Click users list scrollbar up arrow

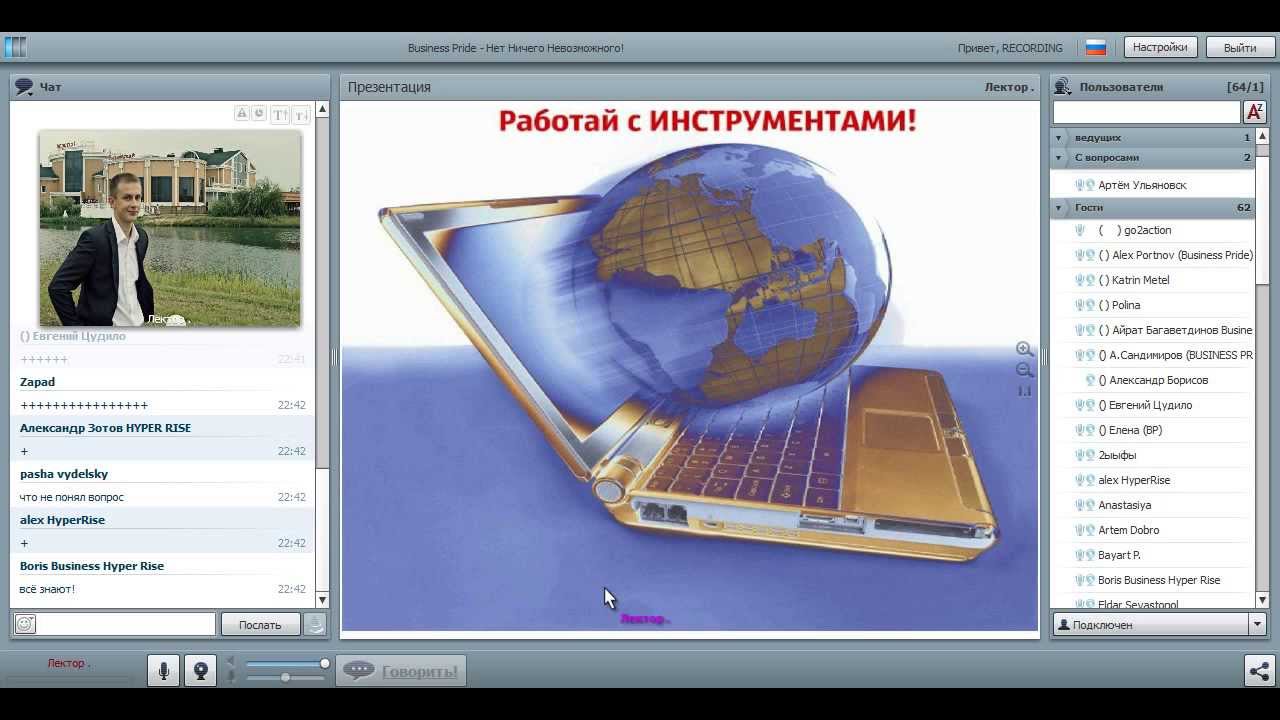[1262, 136]
